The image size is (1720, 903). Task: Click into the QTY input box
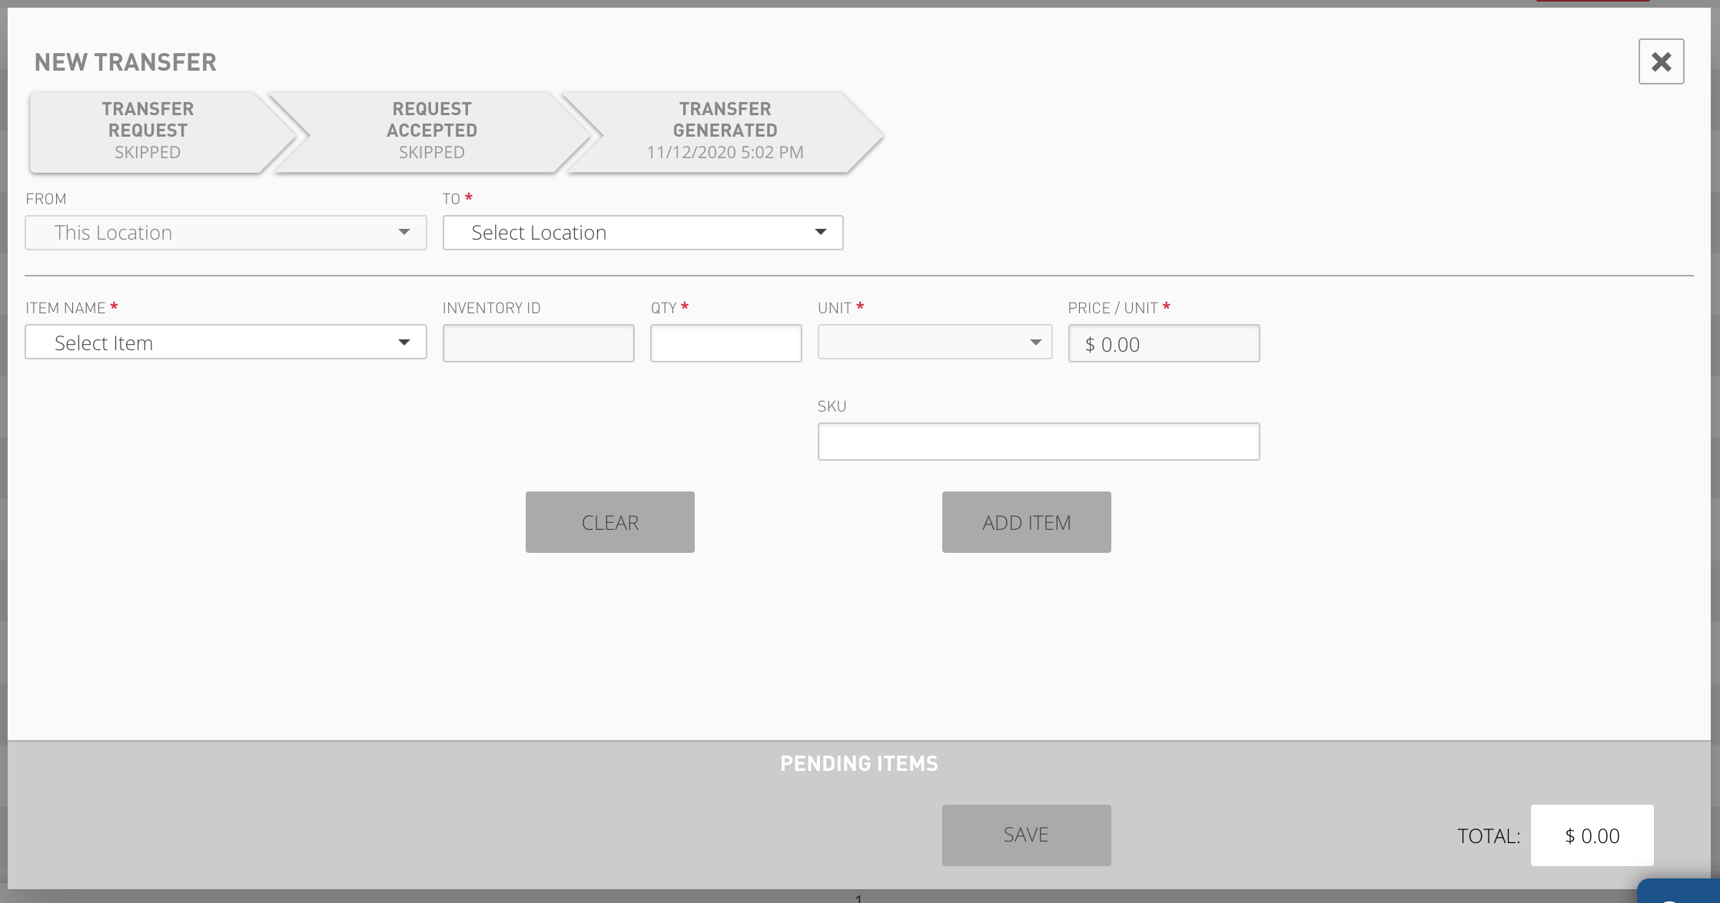click(725, 343)
